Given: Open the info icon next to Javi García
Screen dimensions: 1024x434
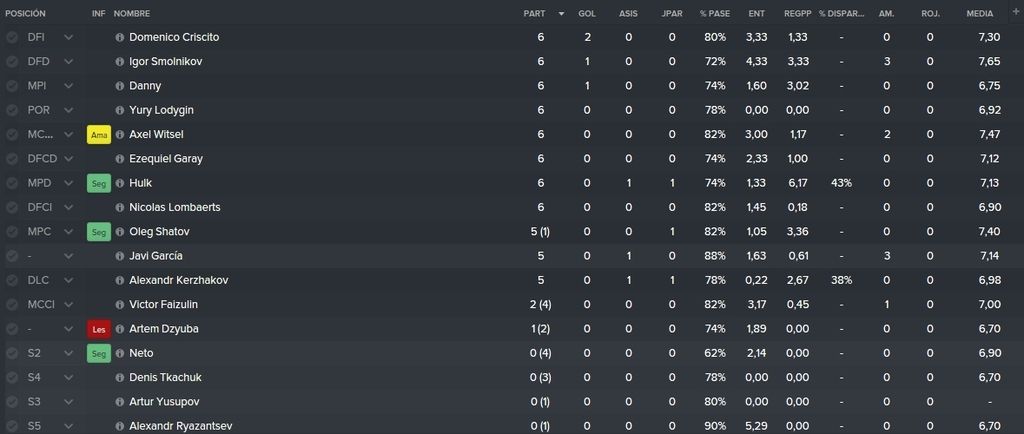Looking at the screenshot, I should [x=120, y=256].
